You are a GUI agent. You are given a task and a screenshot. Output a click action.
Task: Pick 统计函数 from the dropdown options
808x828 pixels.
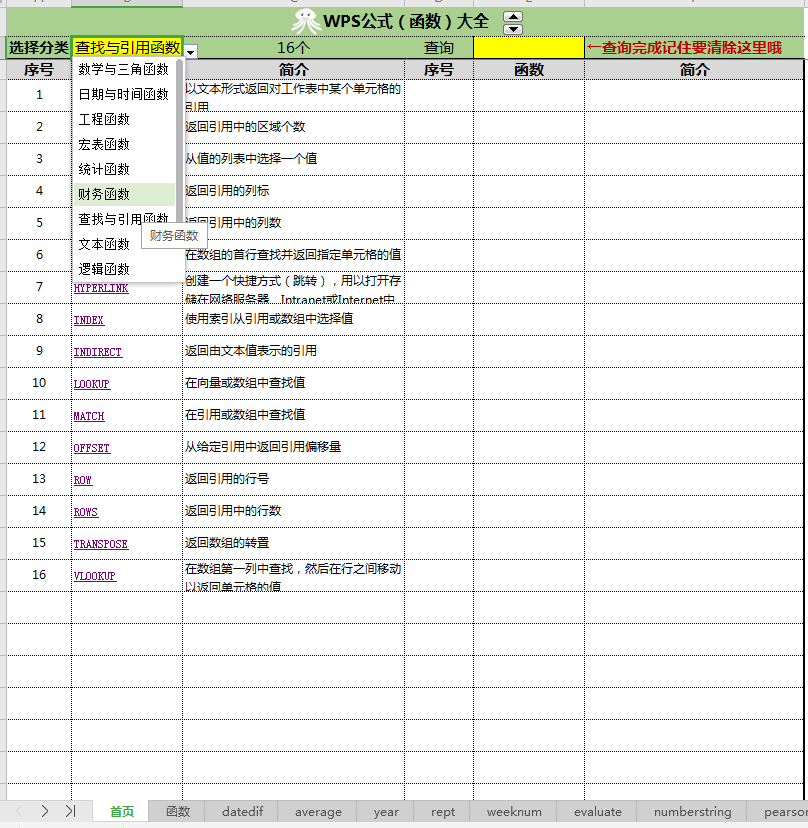[124, 169]
